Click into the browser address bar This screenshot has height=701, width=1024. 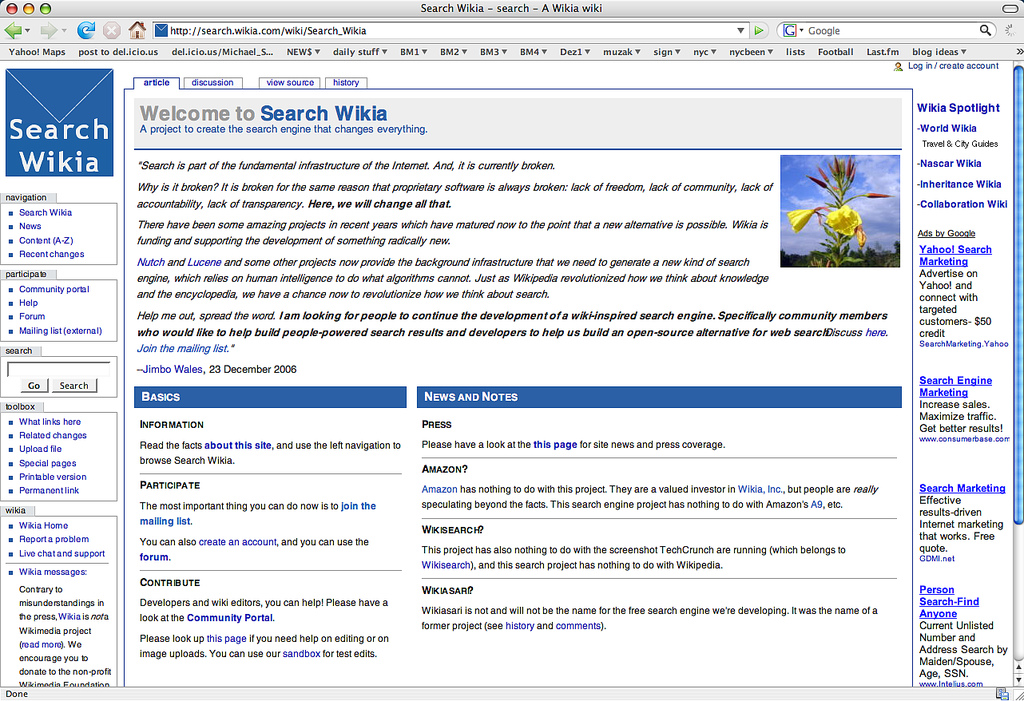tap(451, 30)
